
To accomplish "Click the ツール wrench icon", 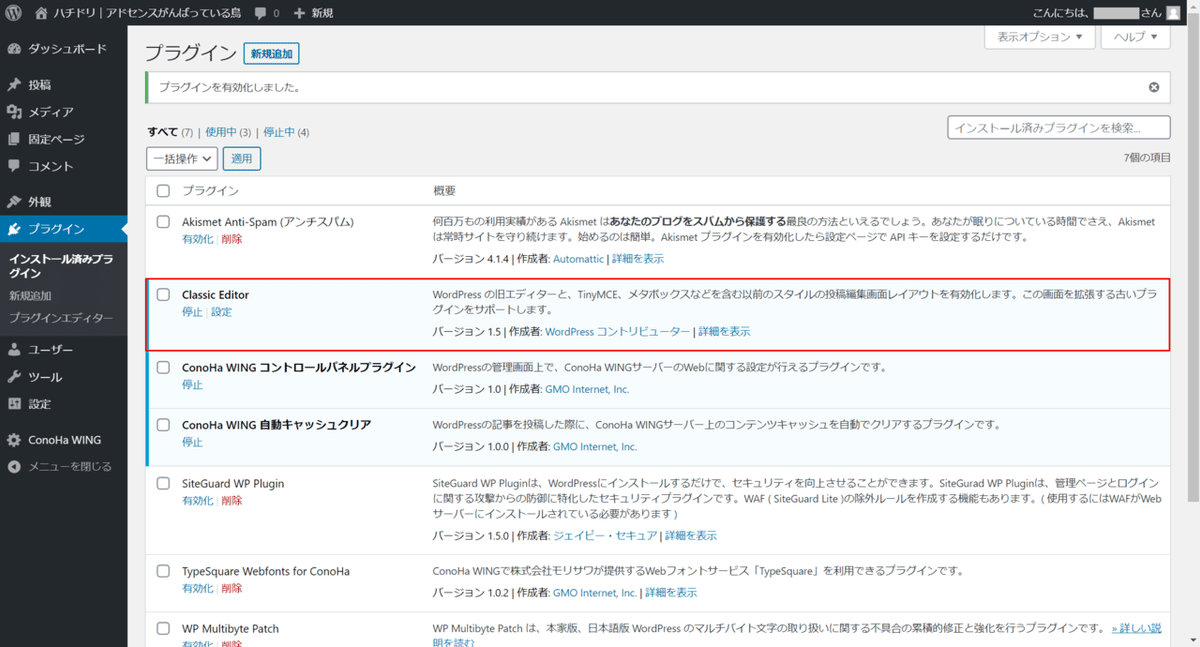I will [14, 377].
